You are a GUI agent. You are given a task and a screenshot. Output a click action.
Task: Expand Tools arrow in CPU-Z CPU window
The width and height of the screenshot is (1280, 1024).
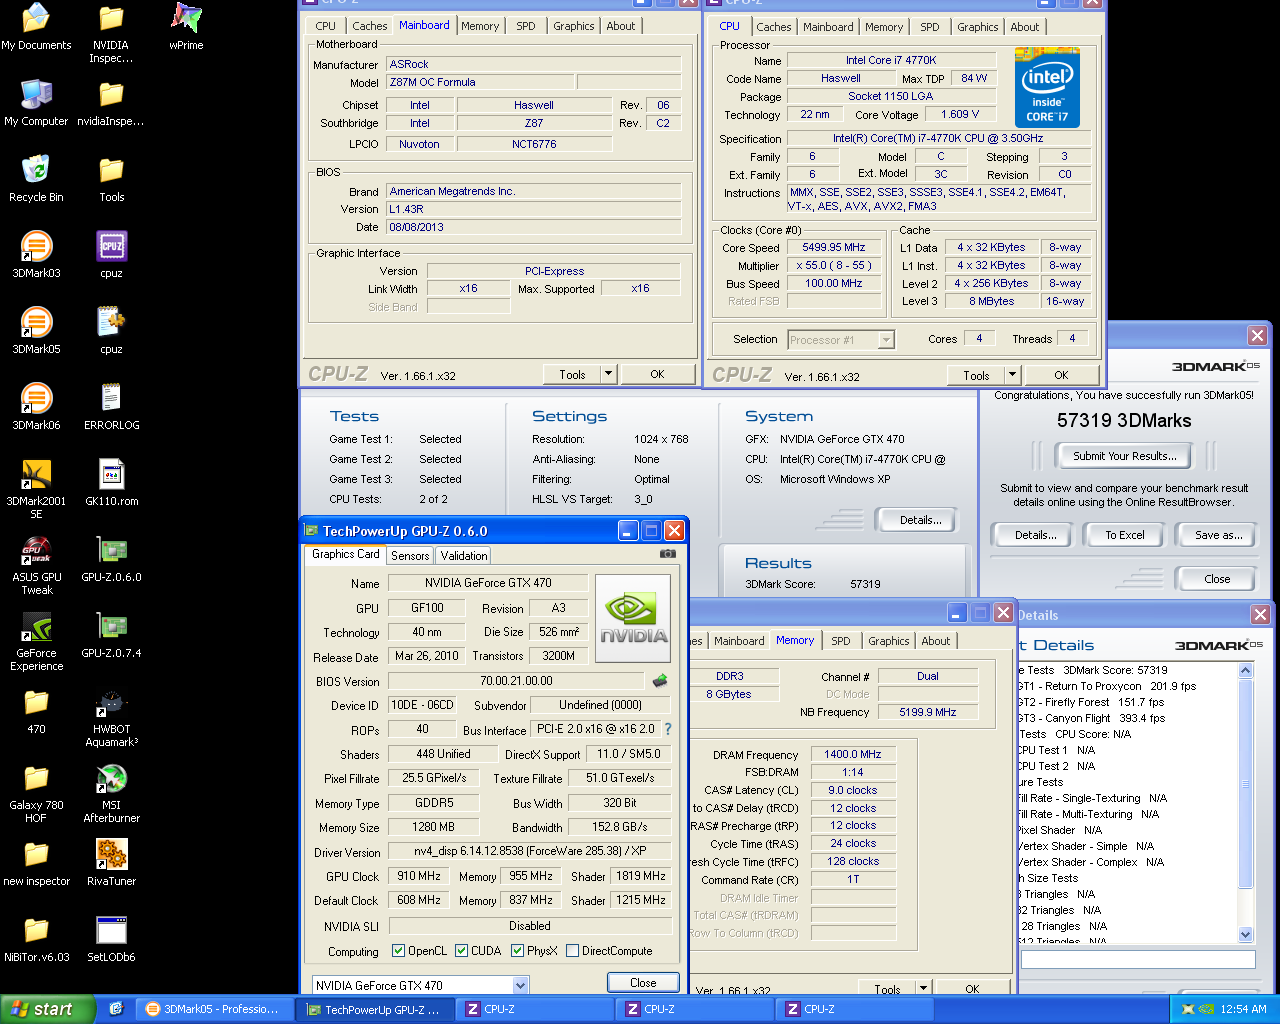pyautogui.click(x=1012, y=375)
